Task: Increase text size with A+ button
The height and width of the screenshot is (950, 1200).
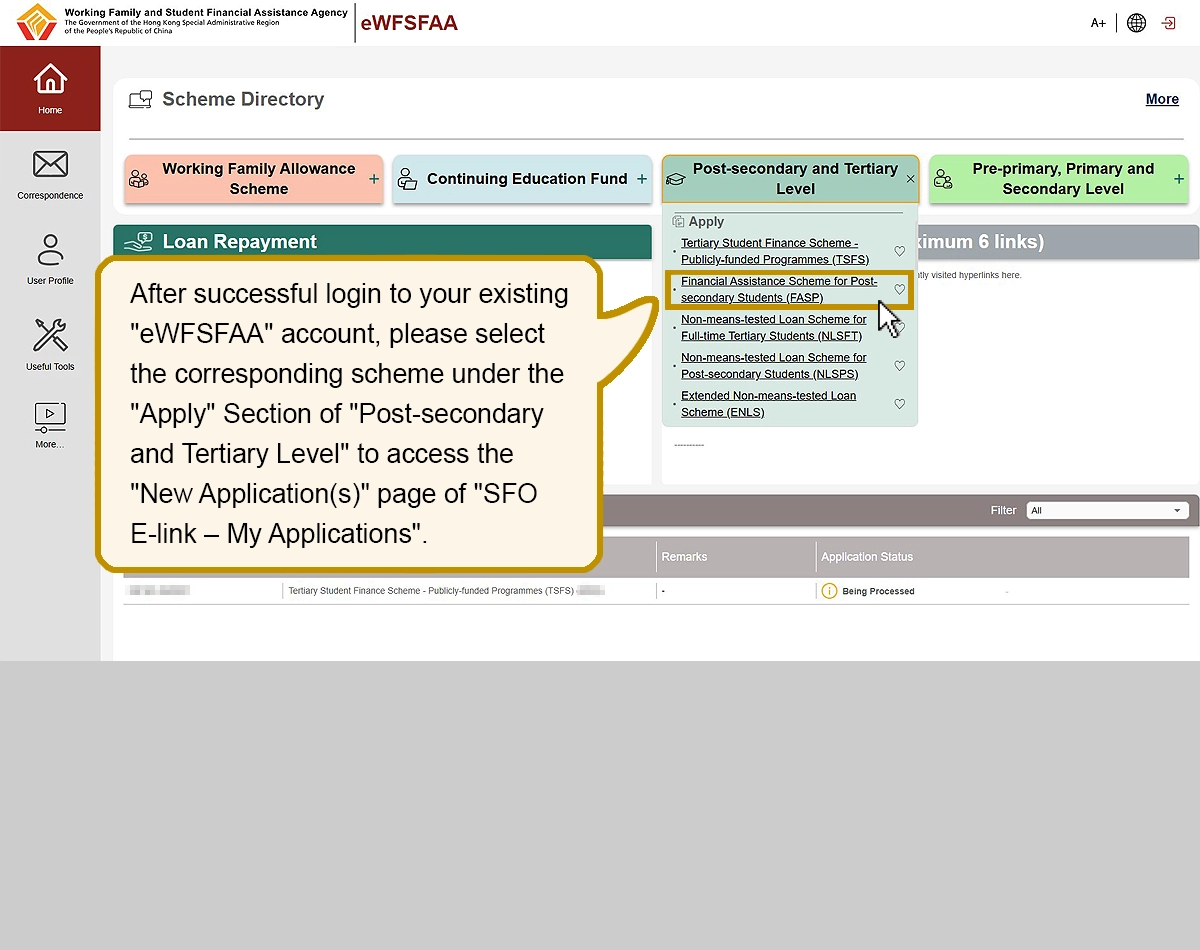Action: click(x=1098, y=23)
